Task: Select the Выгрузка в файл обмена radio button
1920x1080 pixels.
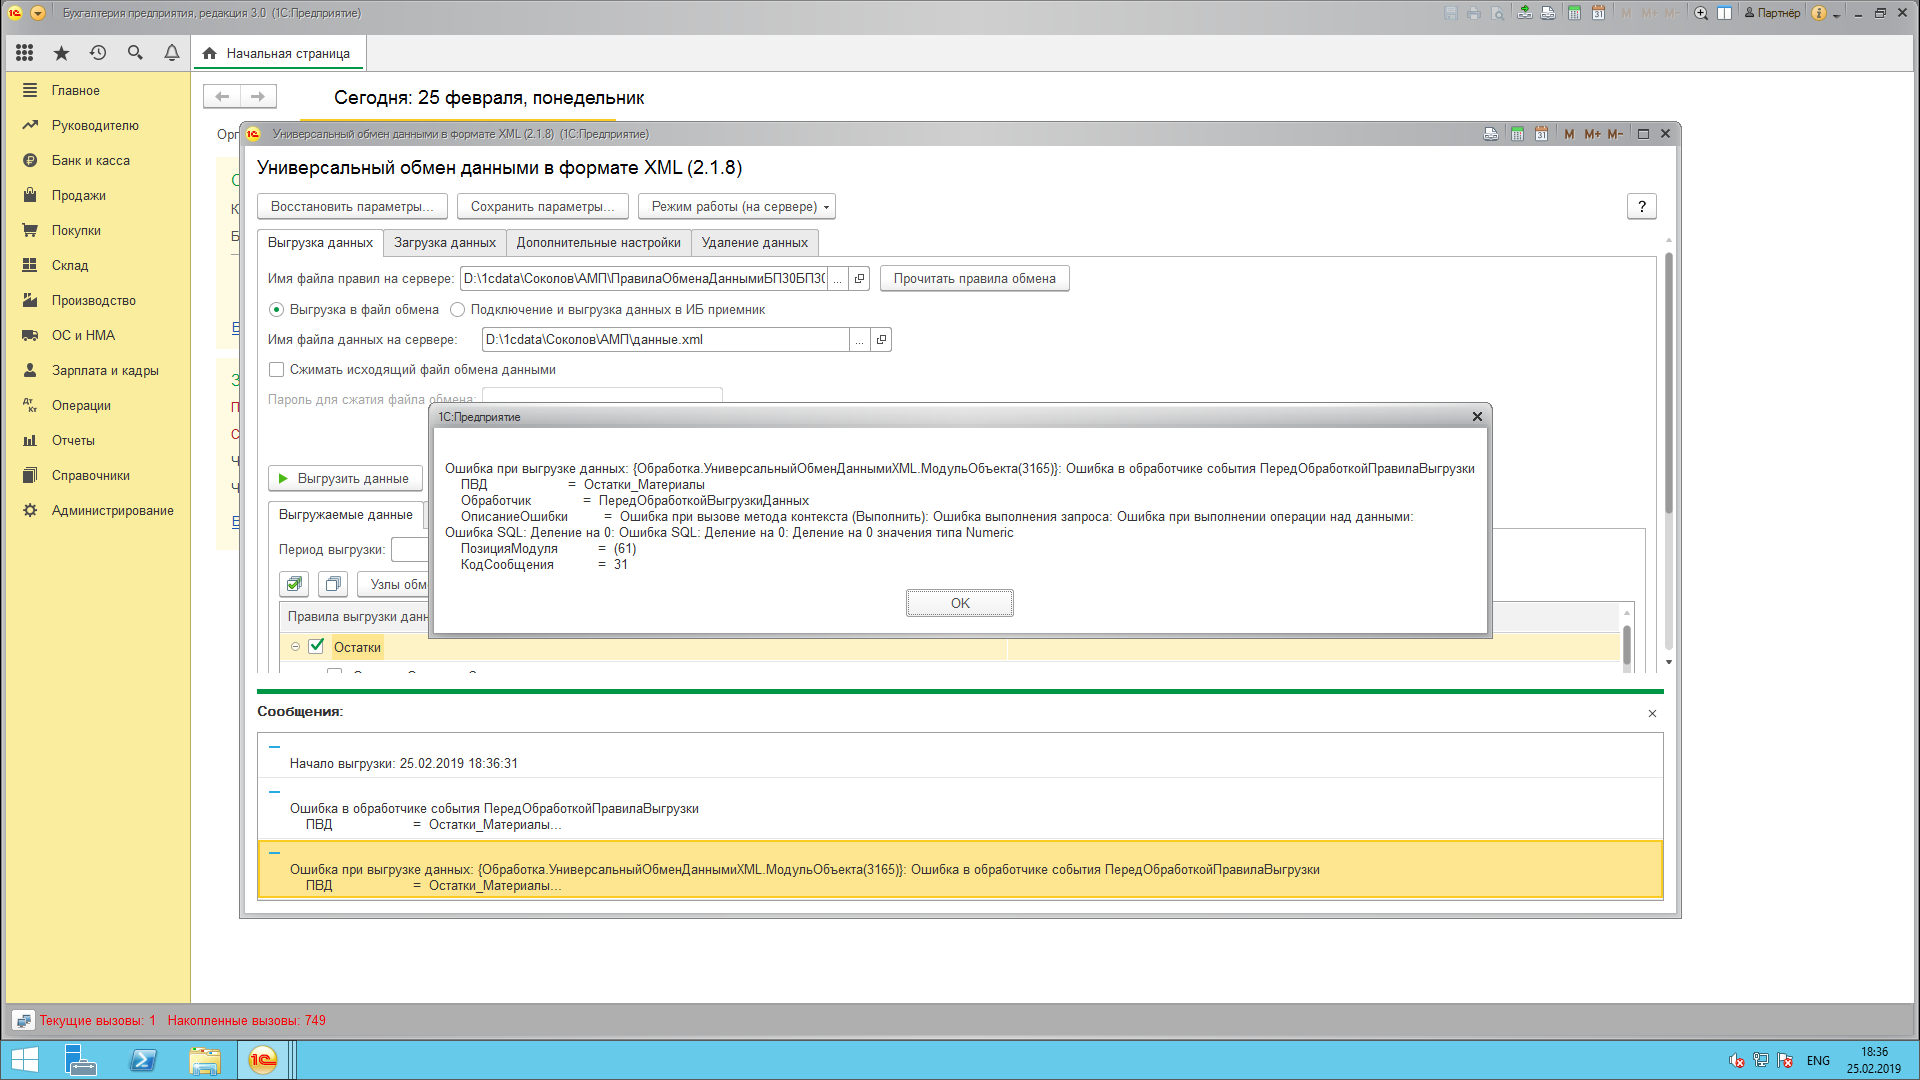Action: 276,309
